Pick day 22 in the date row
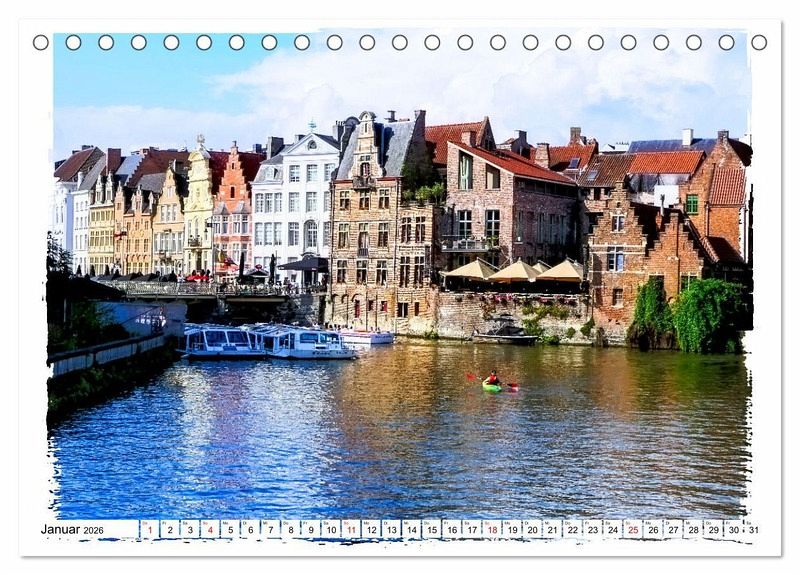 573,529
